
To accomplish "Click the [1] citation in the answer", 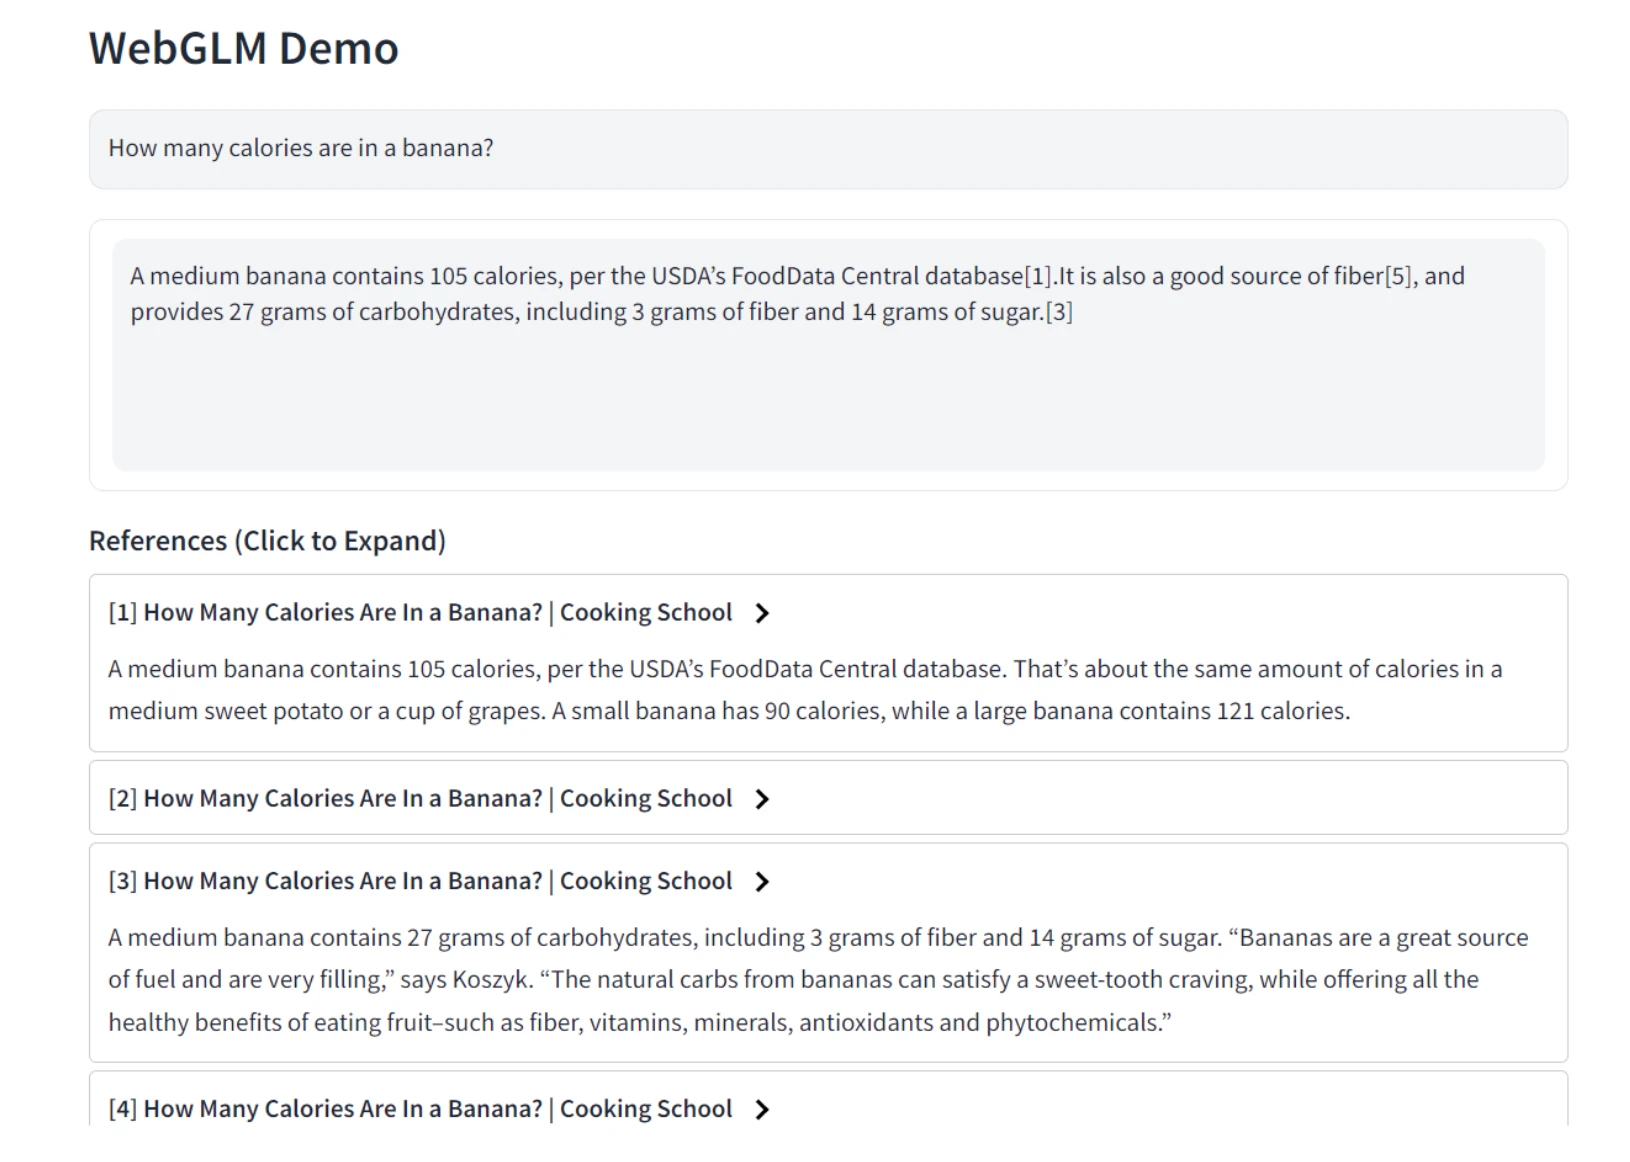I will pyautogui.click(x=1038, y=276).
